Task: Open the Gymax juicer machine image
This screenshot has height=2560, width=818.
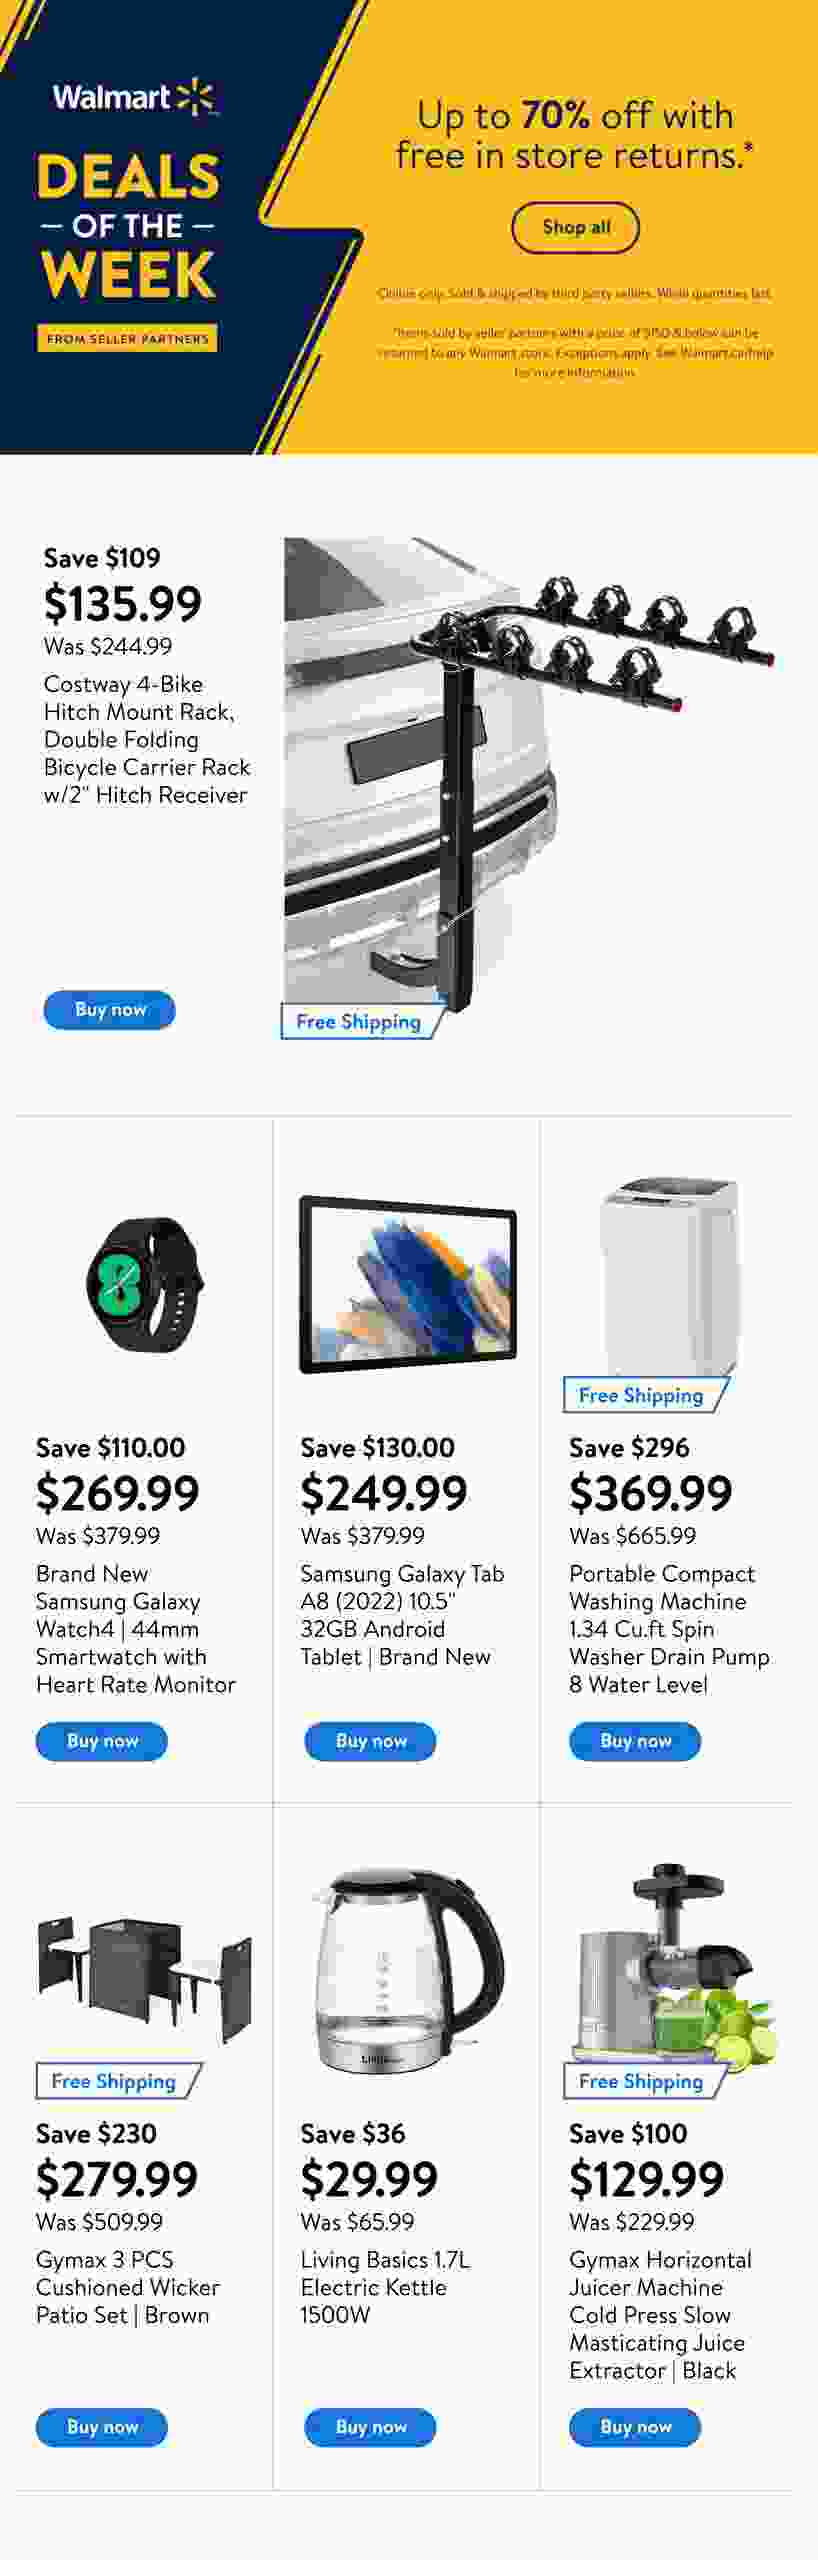Action: point(674,1962)
